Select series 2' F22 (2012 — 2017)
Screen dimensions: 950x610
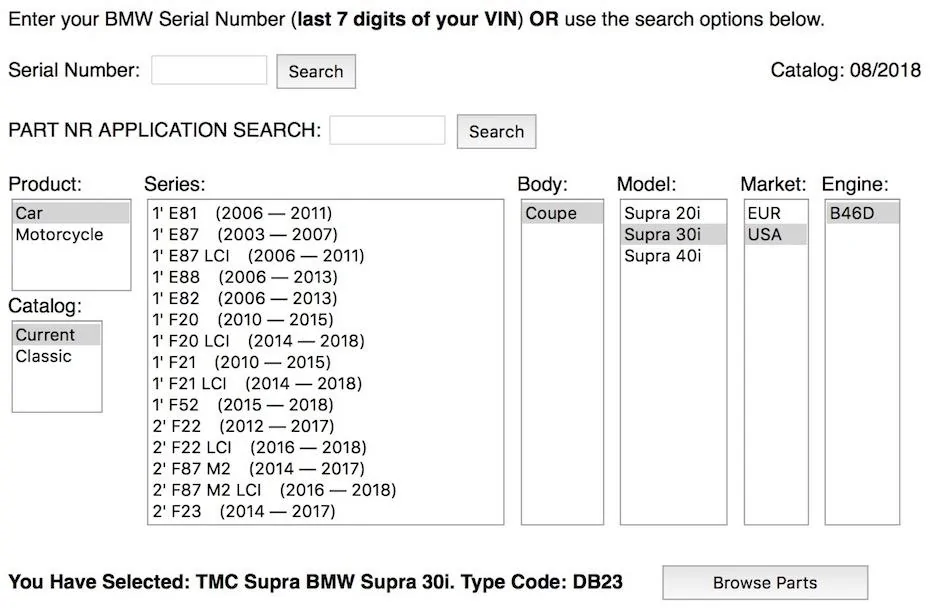[325, 426]
